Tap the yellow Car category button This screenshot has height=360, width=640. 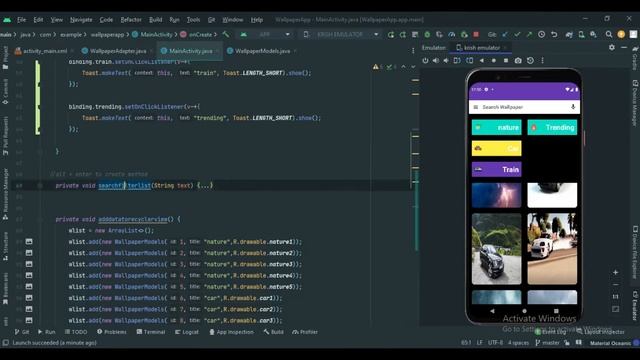[496, 149]
